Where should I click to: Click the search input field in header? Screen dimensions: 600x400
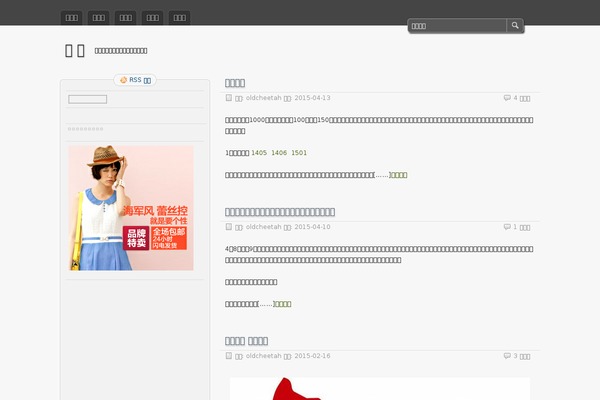[x=457, y=26]
